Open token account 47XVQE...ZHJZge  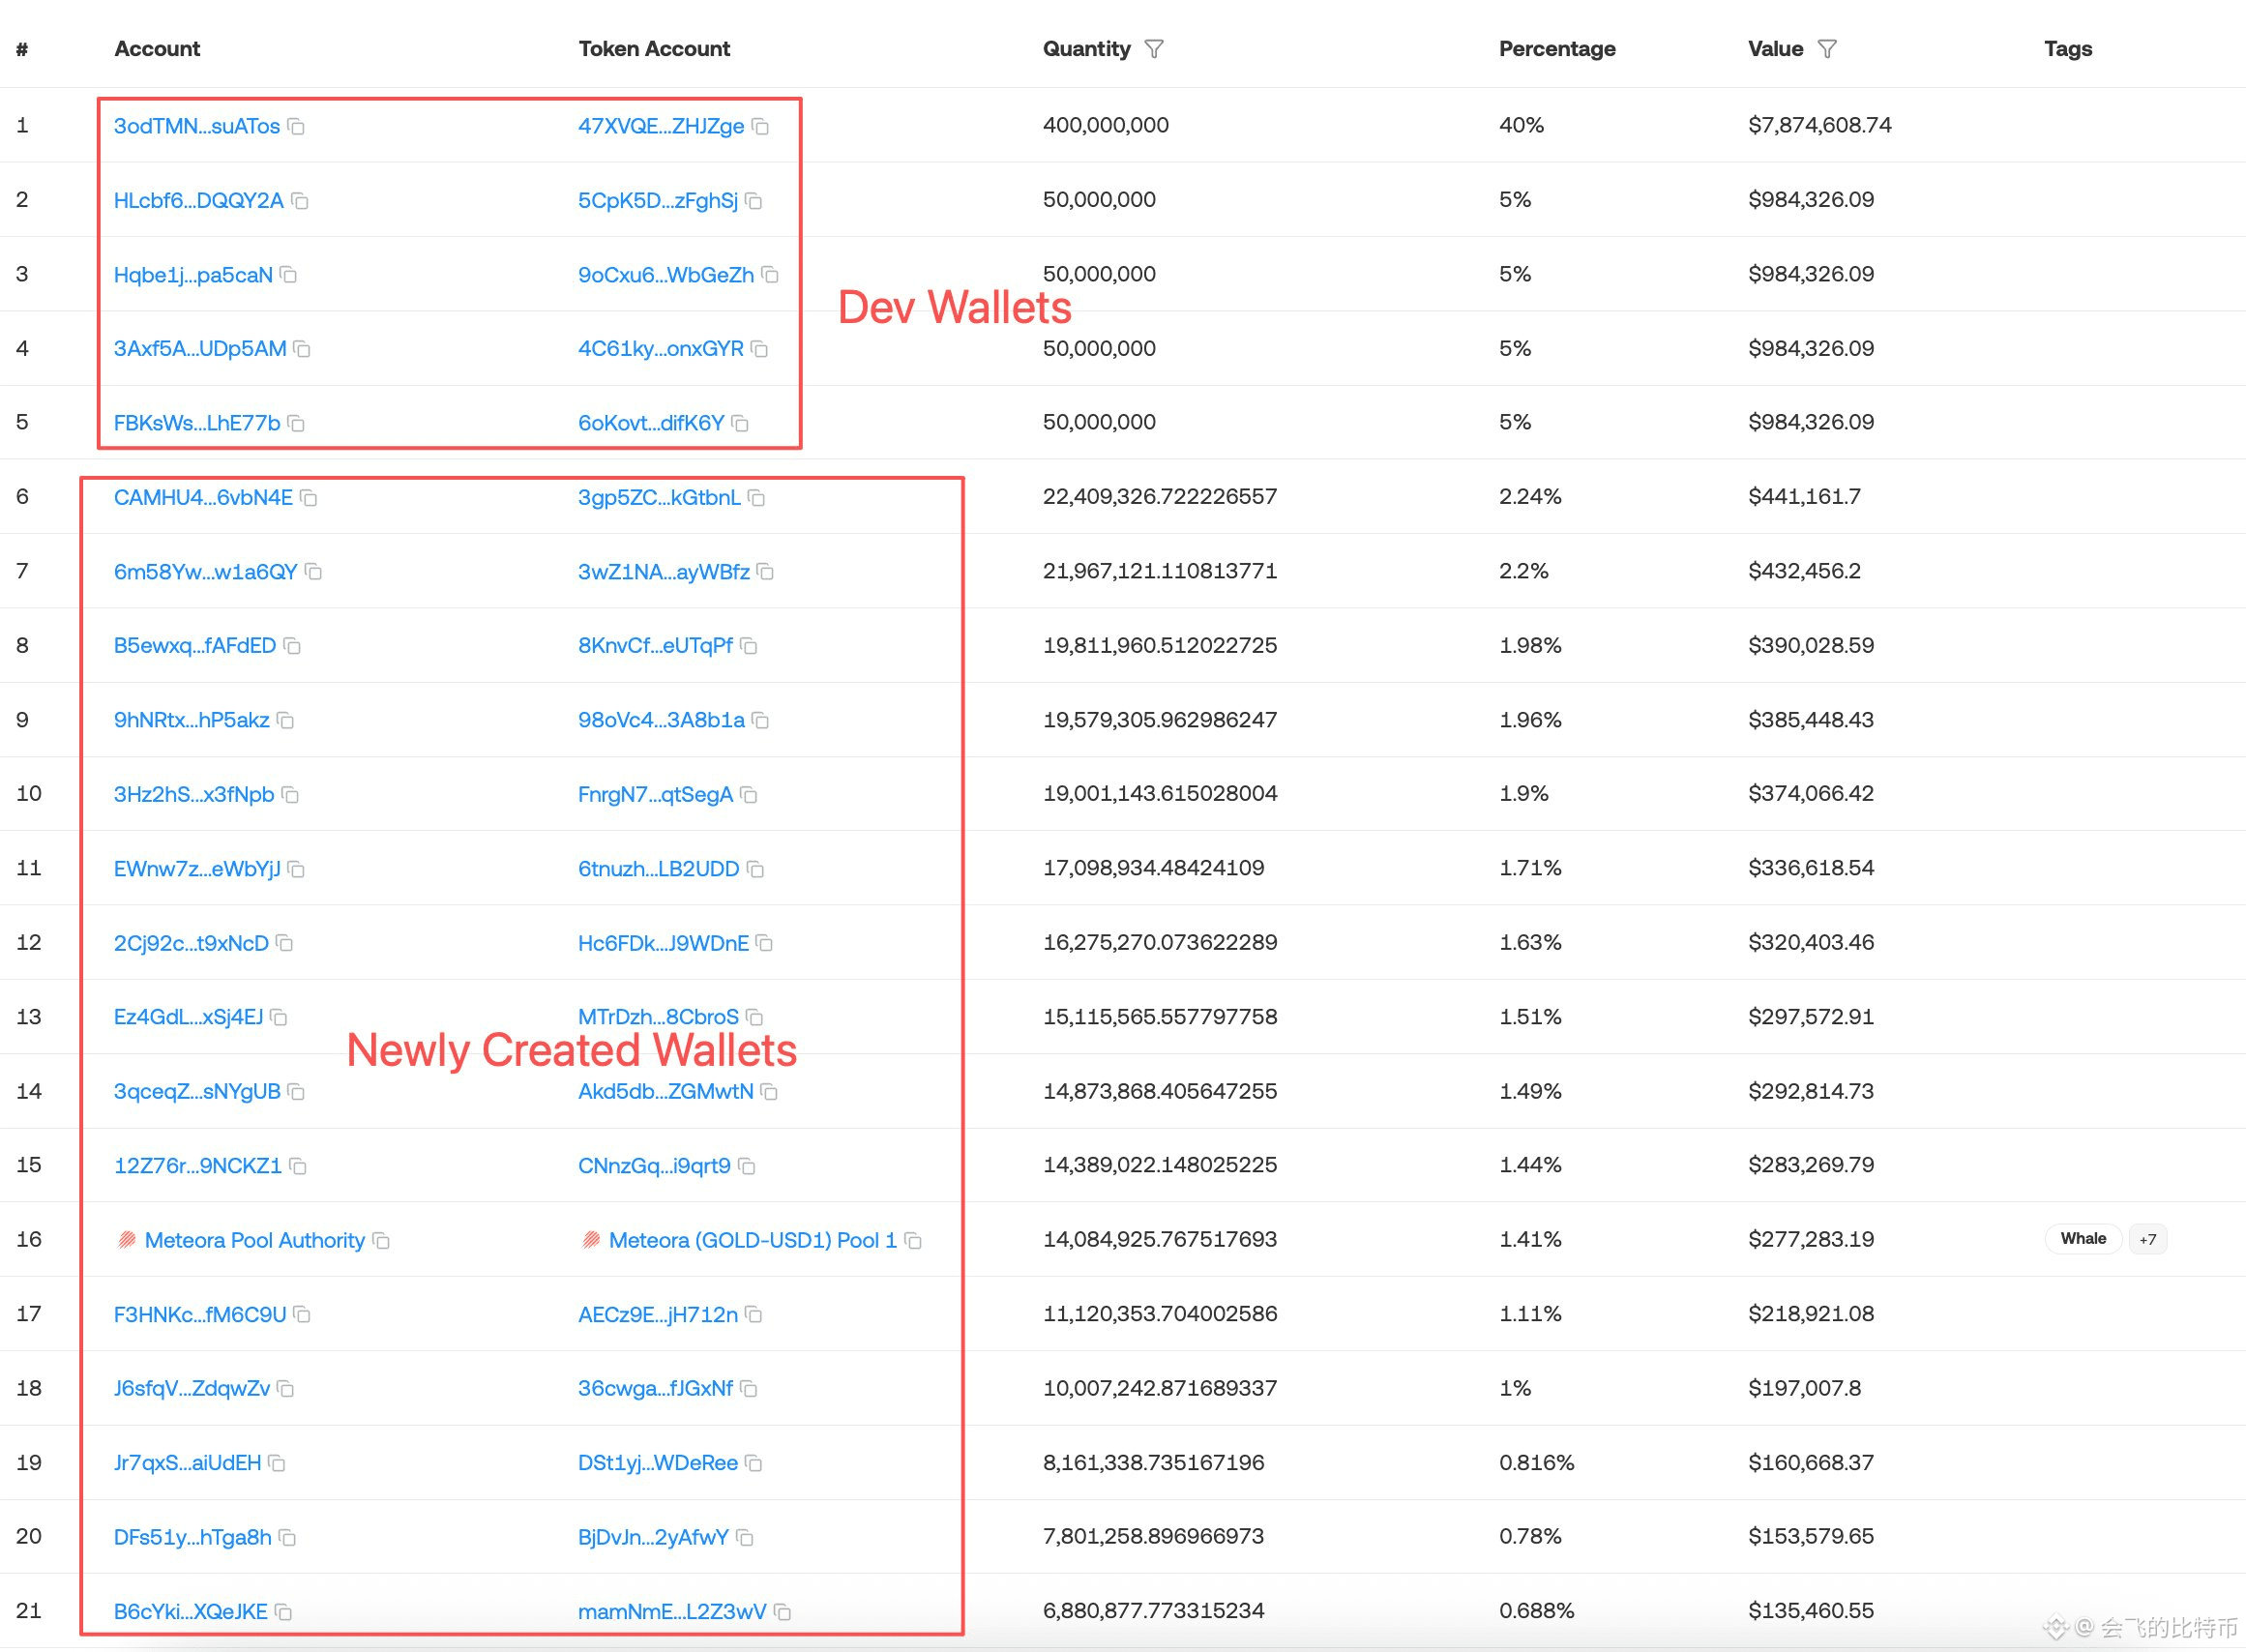pos(661,126)
